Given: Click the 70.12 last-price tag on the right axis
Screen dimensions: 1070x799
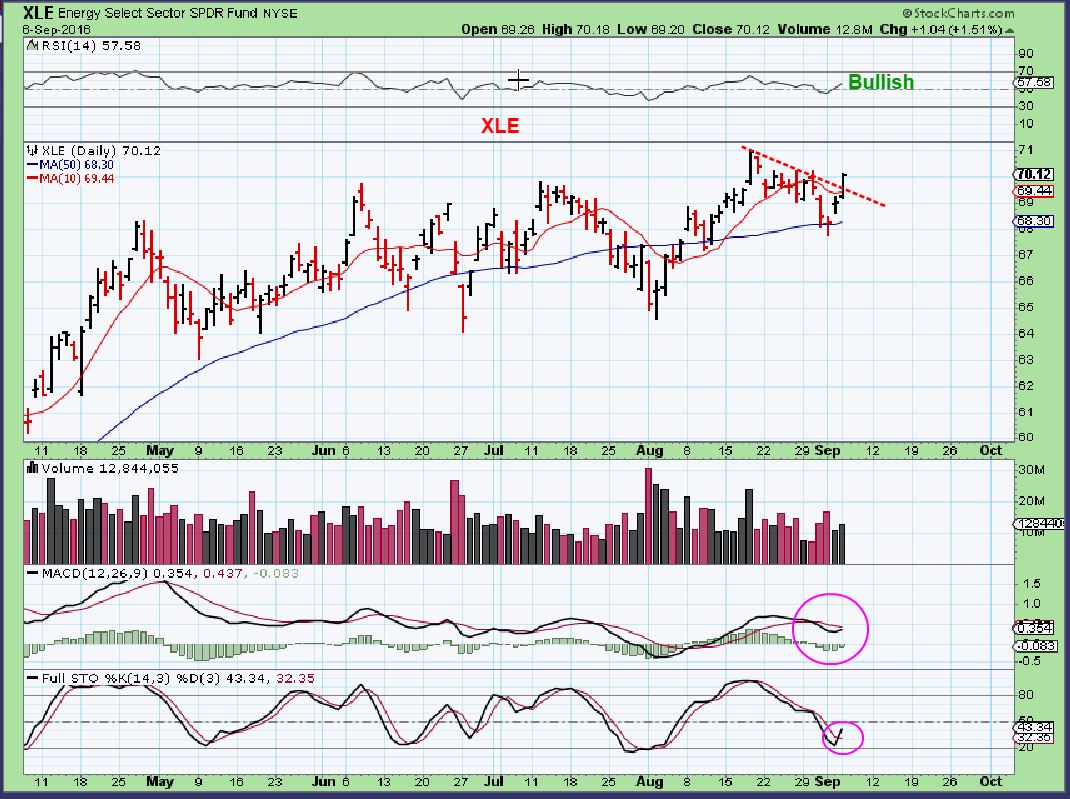Looking at the screenshot, I should 1035,174.
